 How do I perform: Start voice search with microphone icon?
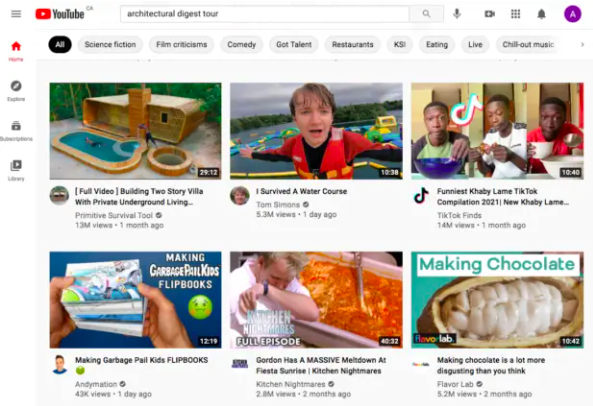pyautogui.click(x=457, y=14)
